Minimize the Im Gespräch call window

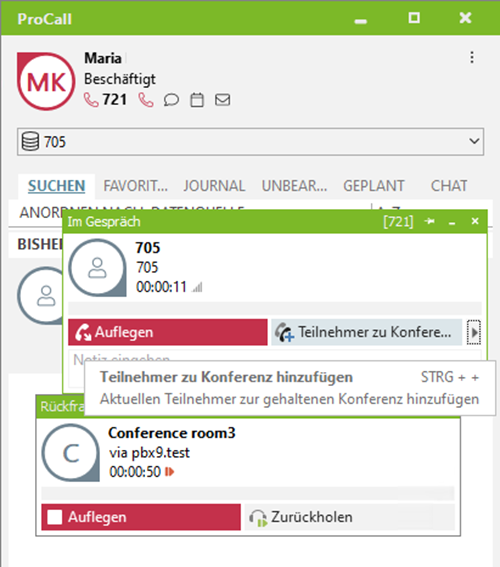tap(452, 222)
